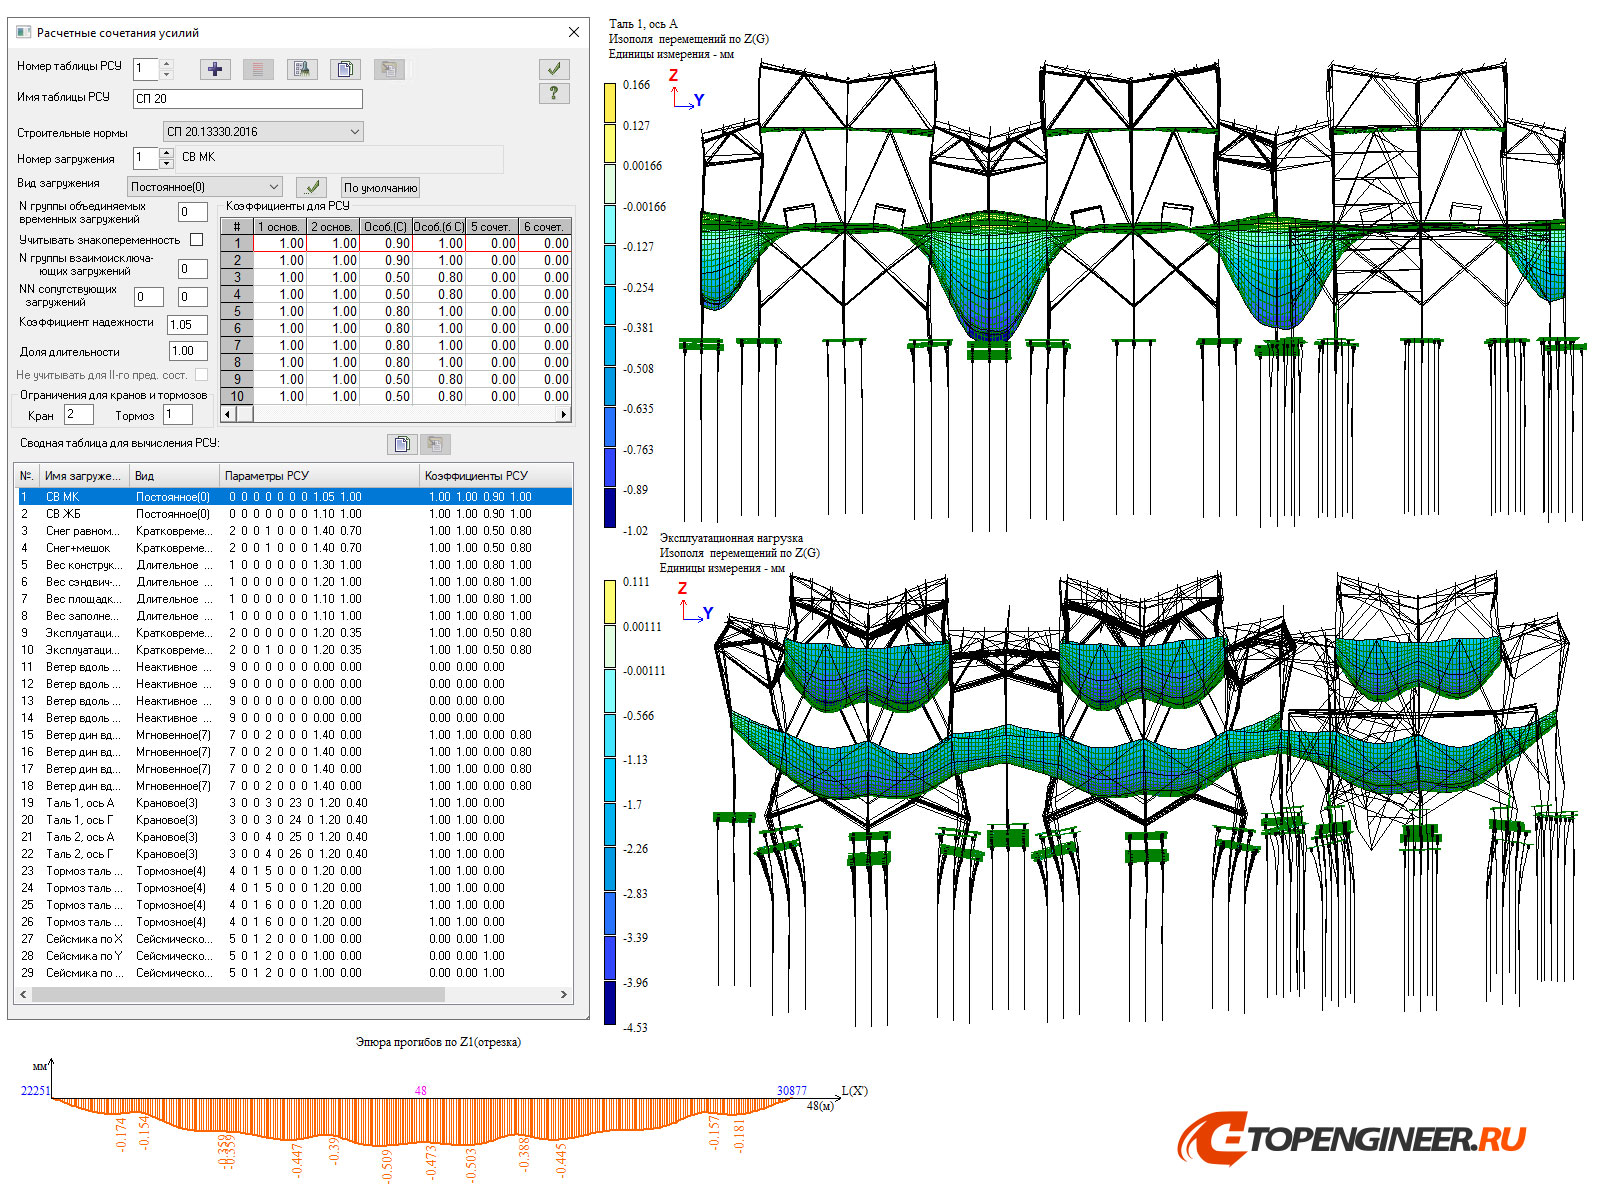Click the red lines delete-table icon
The image size is (1600, 1200).
pyautogui.click(x=258, y=69)
